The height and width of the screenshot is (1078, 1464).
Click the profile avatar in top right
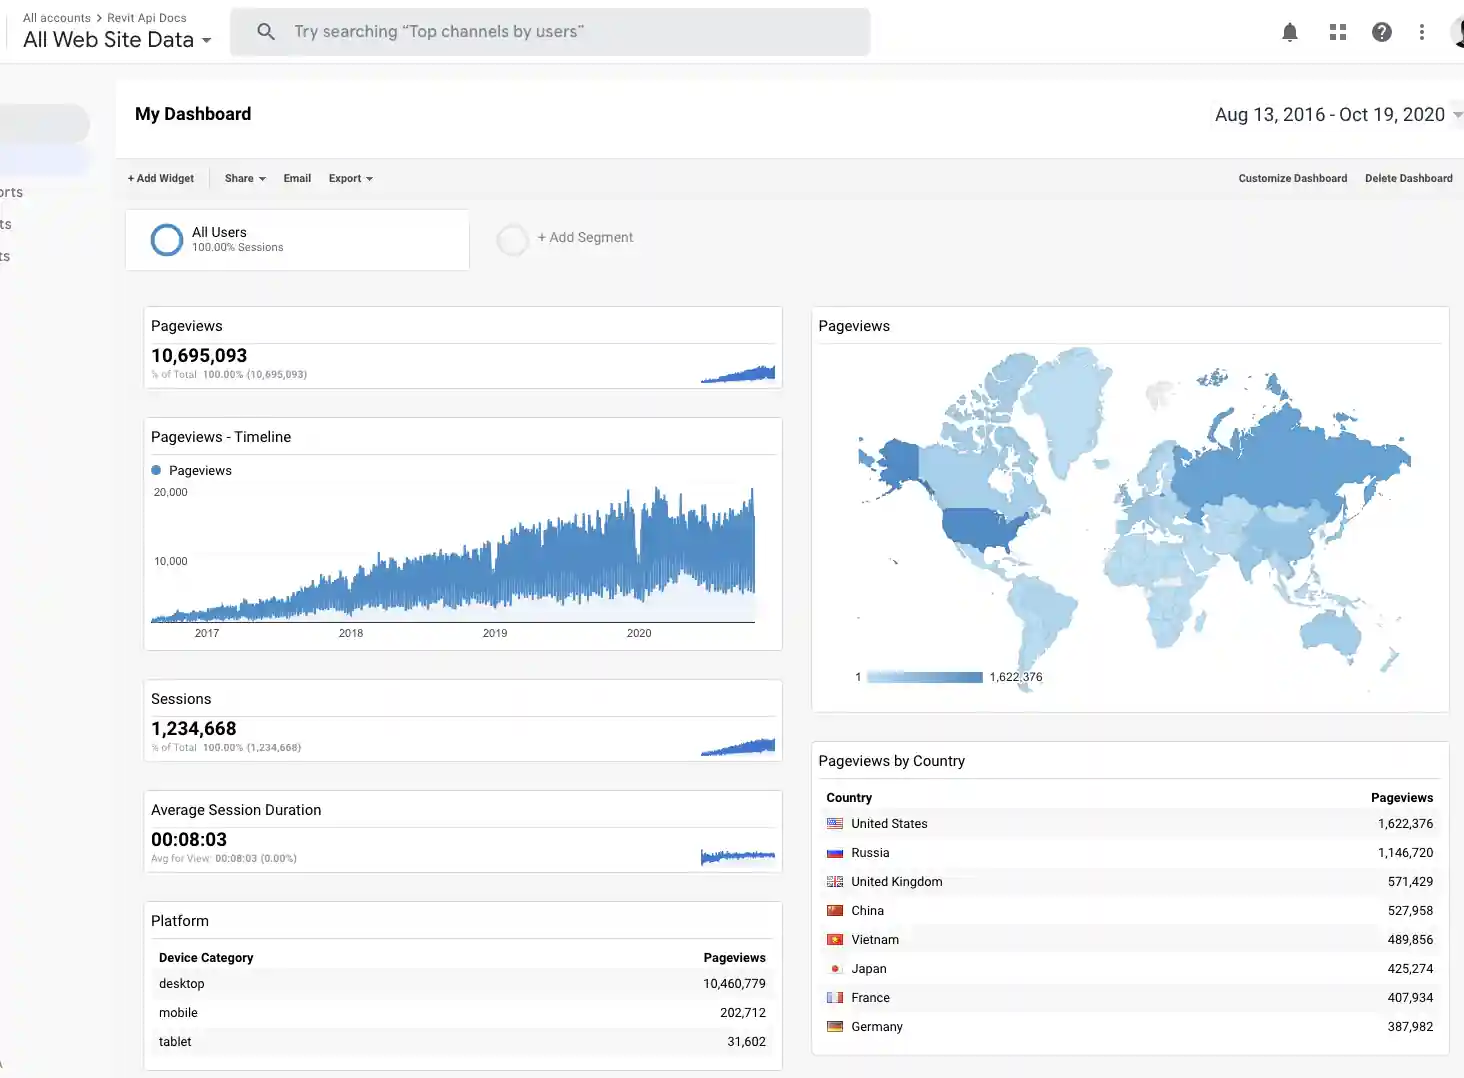pos(1458,31)
